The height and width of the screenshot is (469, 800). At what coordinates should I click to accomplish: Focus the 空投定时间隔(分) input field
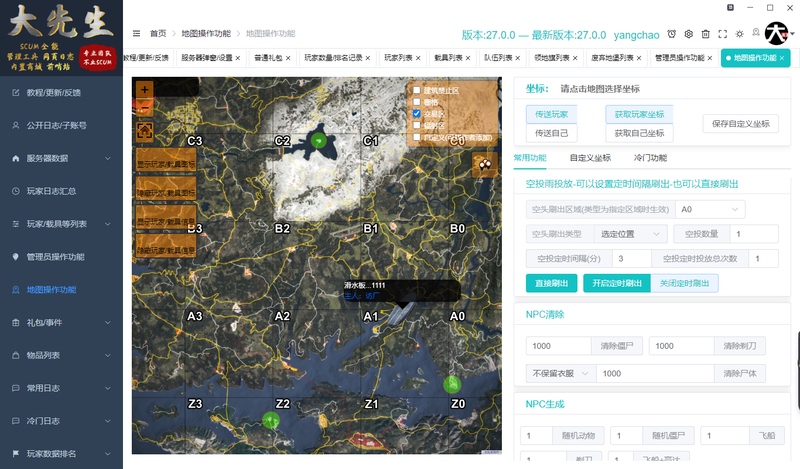tap(632, 259)
